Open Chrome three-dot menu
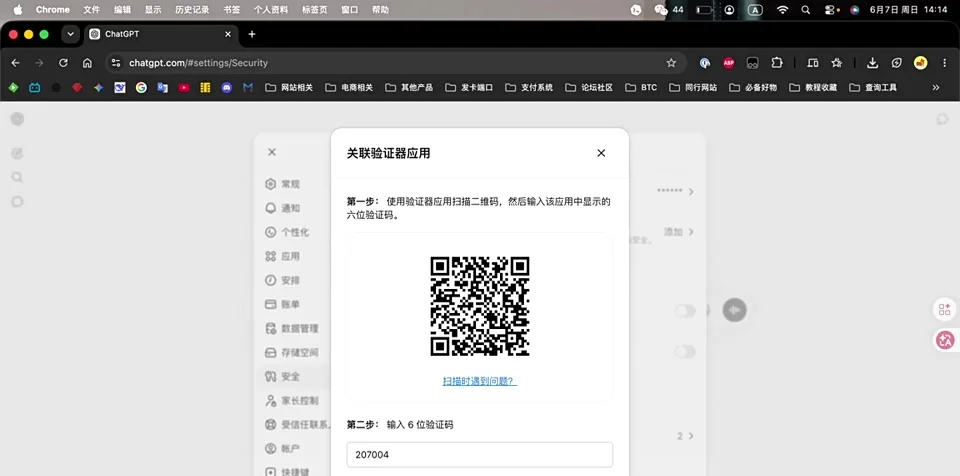The image size is (960, 476). pyautogui.click(x=944, y=63)
